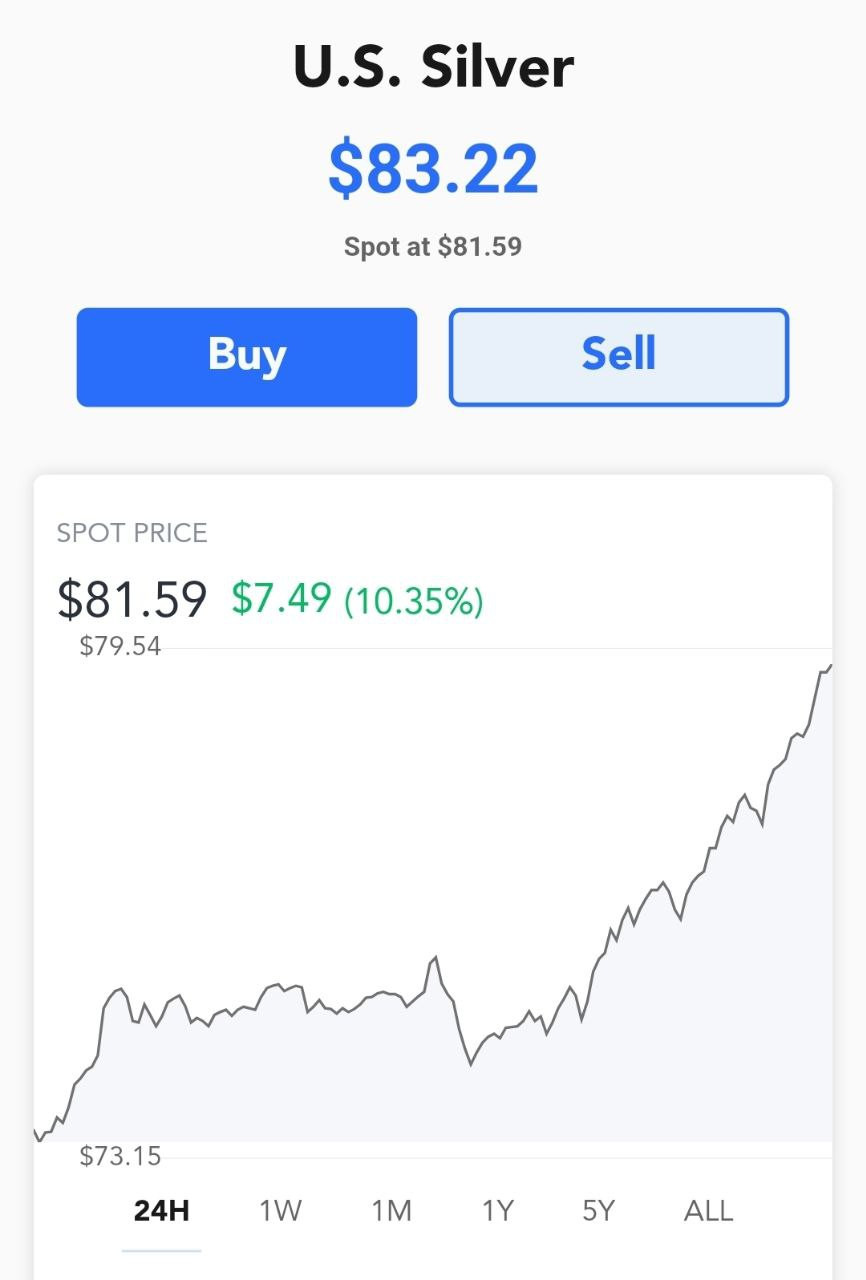
Task: Tap the sharp dip in mid-chart line
Action: [470, 1064]
